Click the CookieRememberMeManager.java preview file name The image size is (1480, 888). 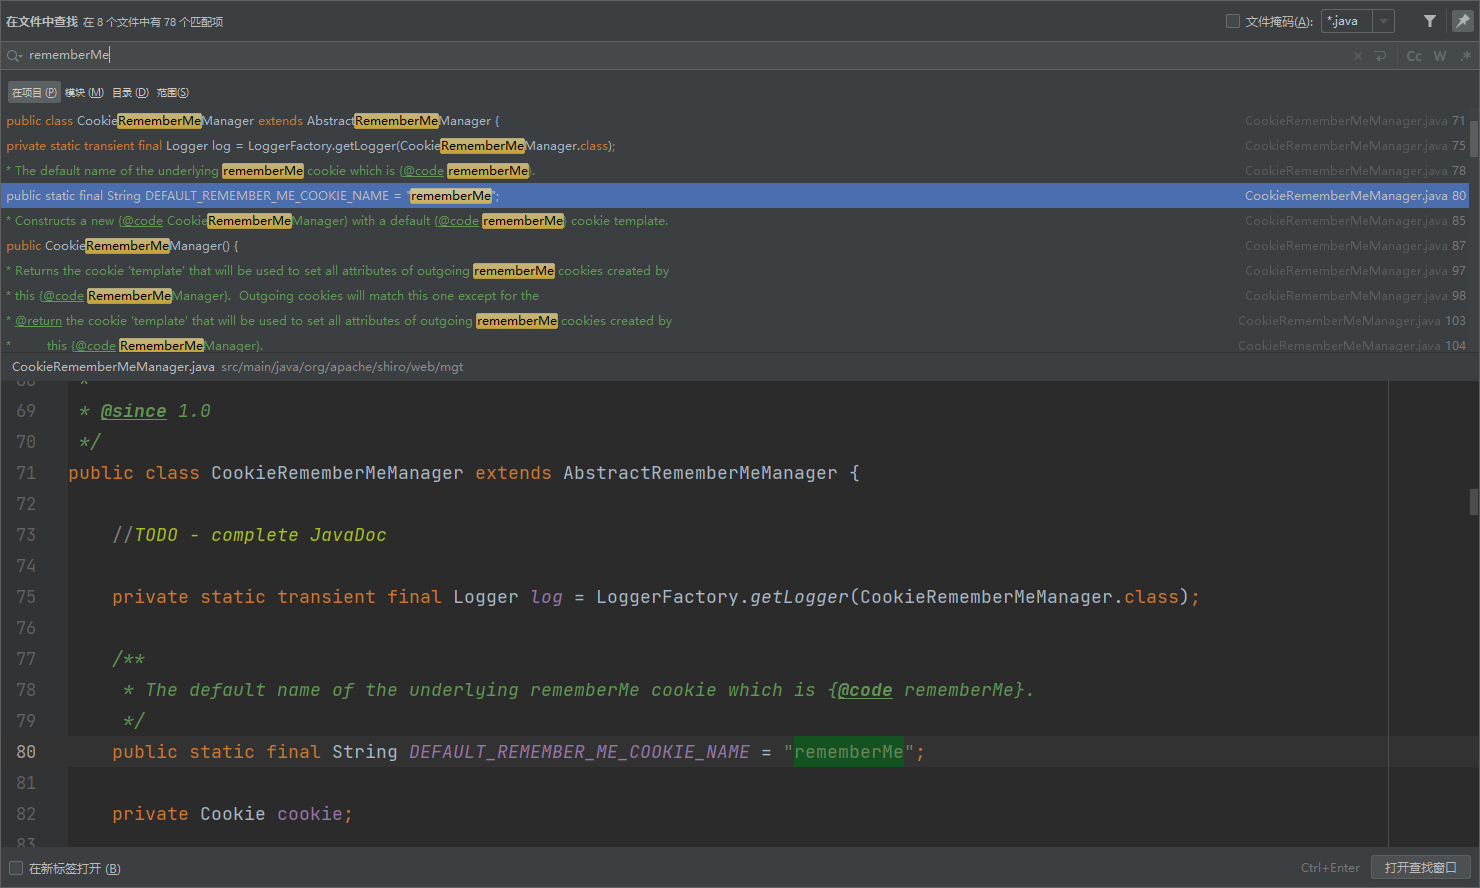coord(113,367)
